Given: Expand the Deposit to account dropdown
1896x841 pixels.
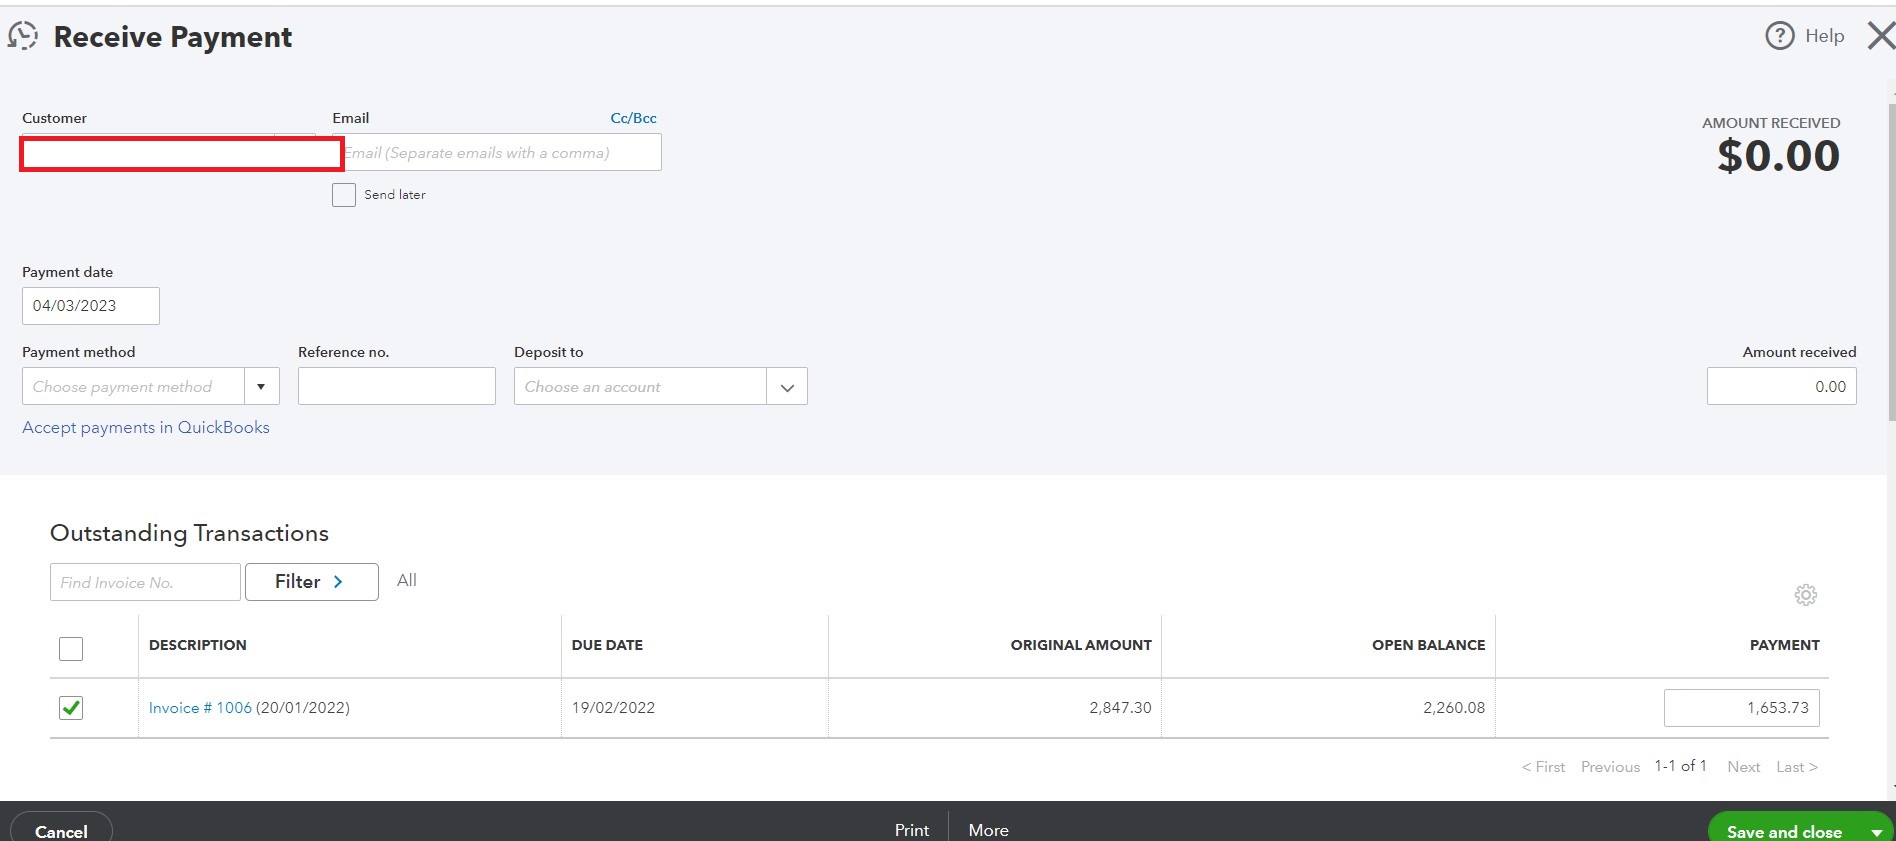Looking at the screenshot, I should pyautogui.click(x=787, y=387).
